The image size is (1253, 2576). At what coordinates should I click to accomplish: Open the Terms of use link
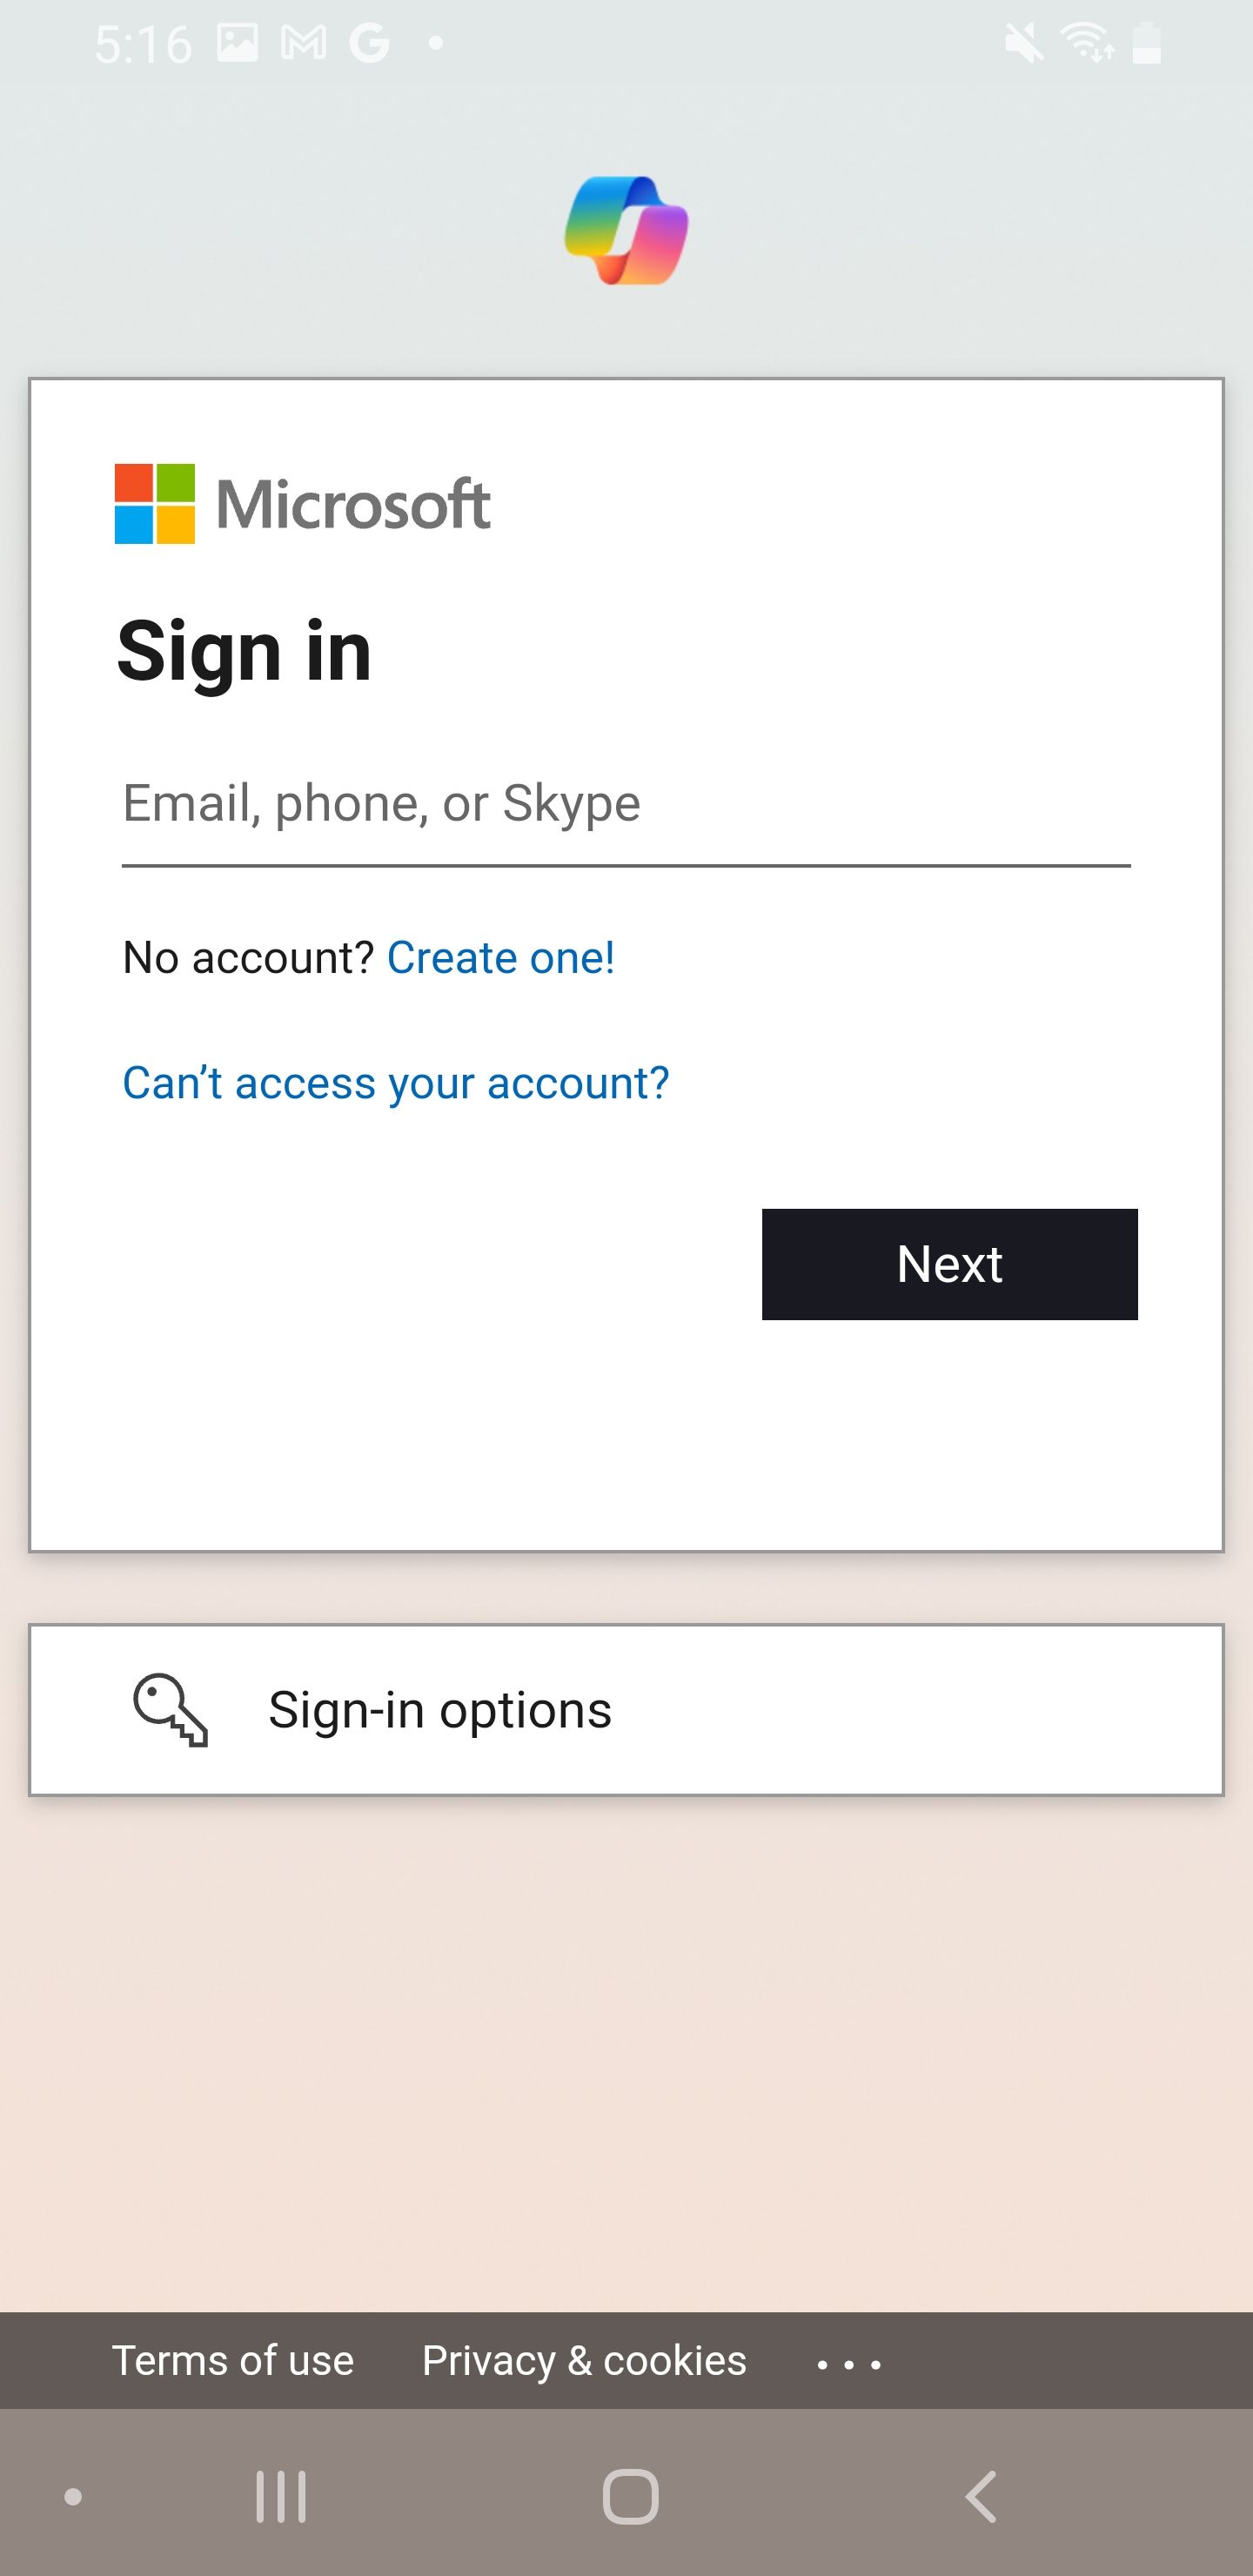click(233, 2360)
